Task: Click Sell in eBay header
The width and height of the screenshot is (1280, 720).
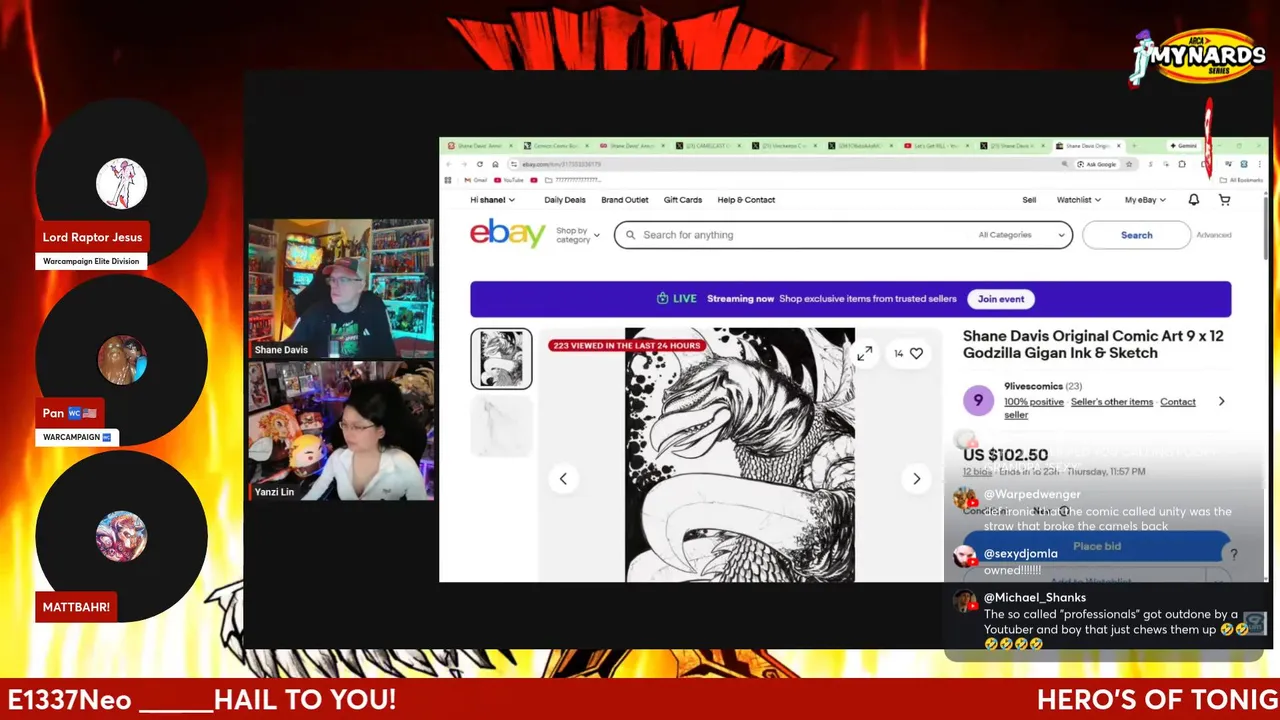Action: [x=1029, y=200]
